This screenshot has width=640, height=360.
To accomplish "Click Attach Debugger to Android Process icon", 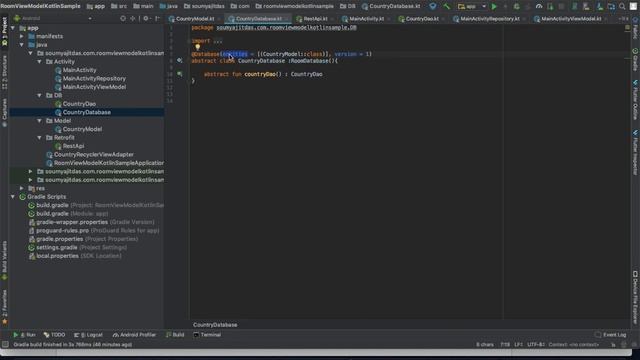I will (550, 6).
